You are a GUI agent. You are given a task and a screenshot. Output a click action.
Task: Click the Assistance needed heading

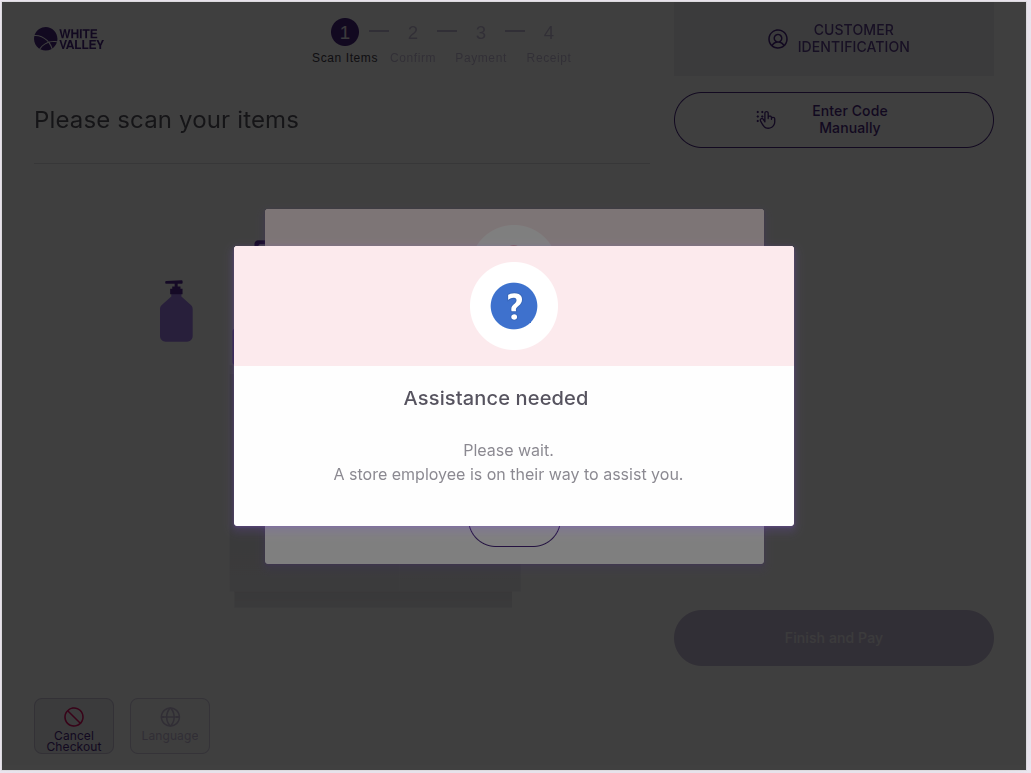pyautogui.click(x=496, y=398)
